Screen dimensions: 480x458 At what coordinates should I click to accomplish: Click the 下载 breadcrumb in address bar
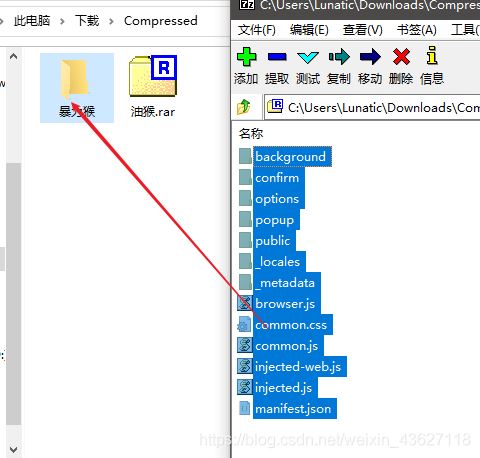pos(87,21)
